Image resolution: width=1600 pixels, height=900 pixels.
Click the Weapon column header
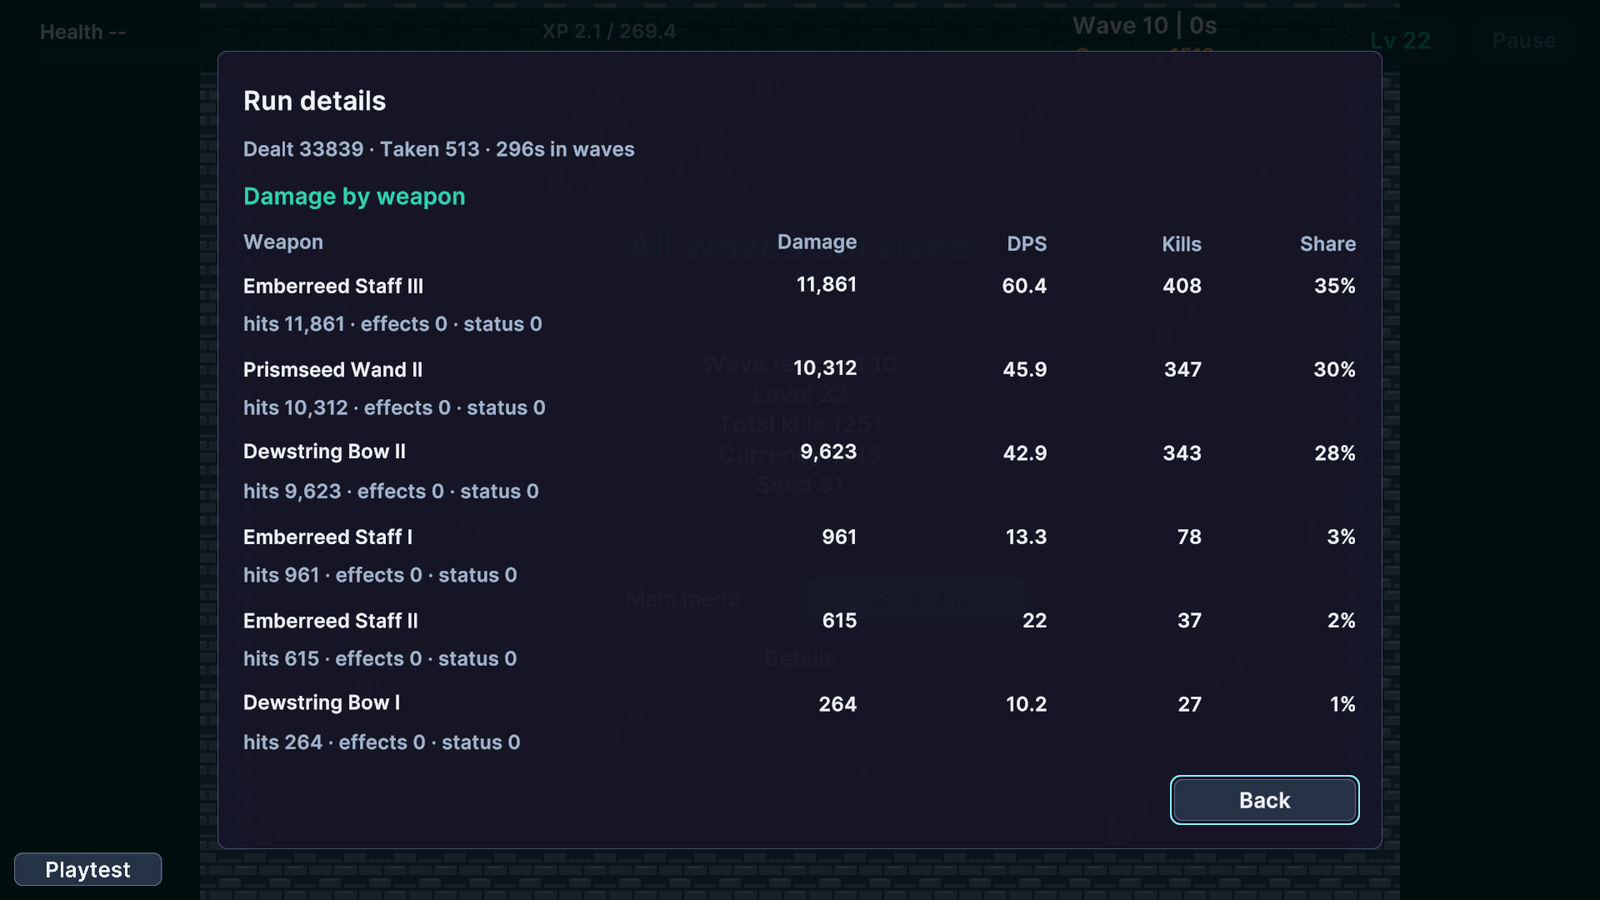coord(283,242)
